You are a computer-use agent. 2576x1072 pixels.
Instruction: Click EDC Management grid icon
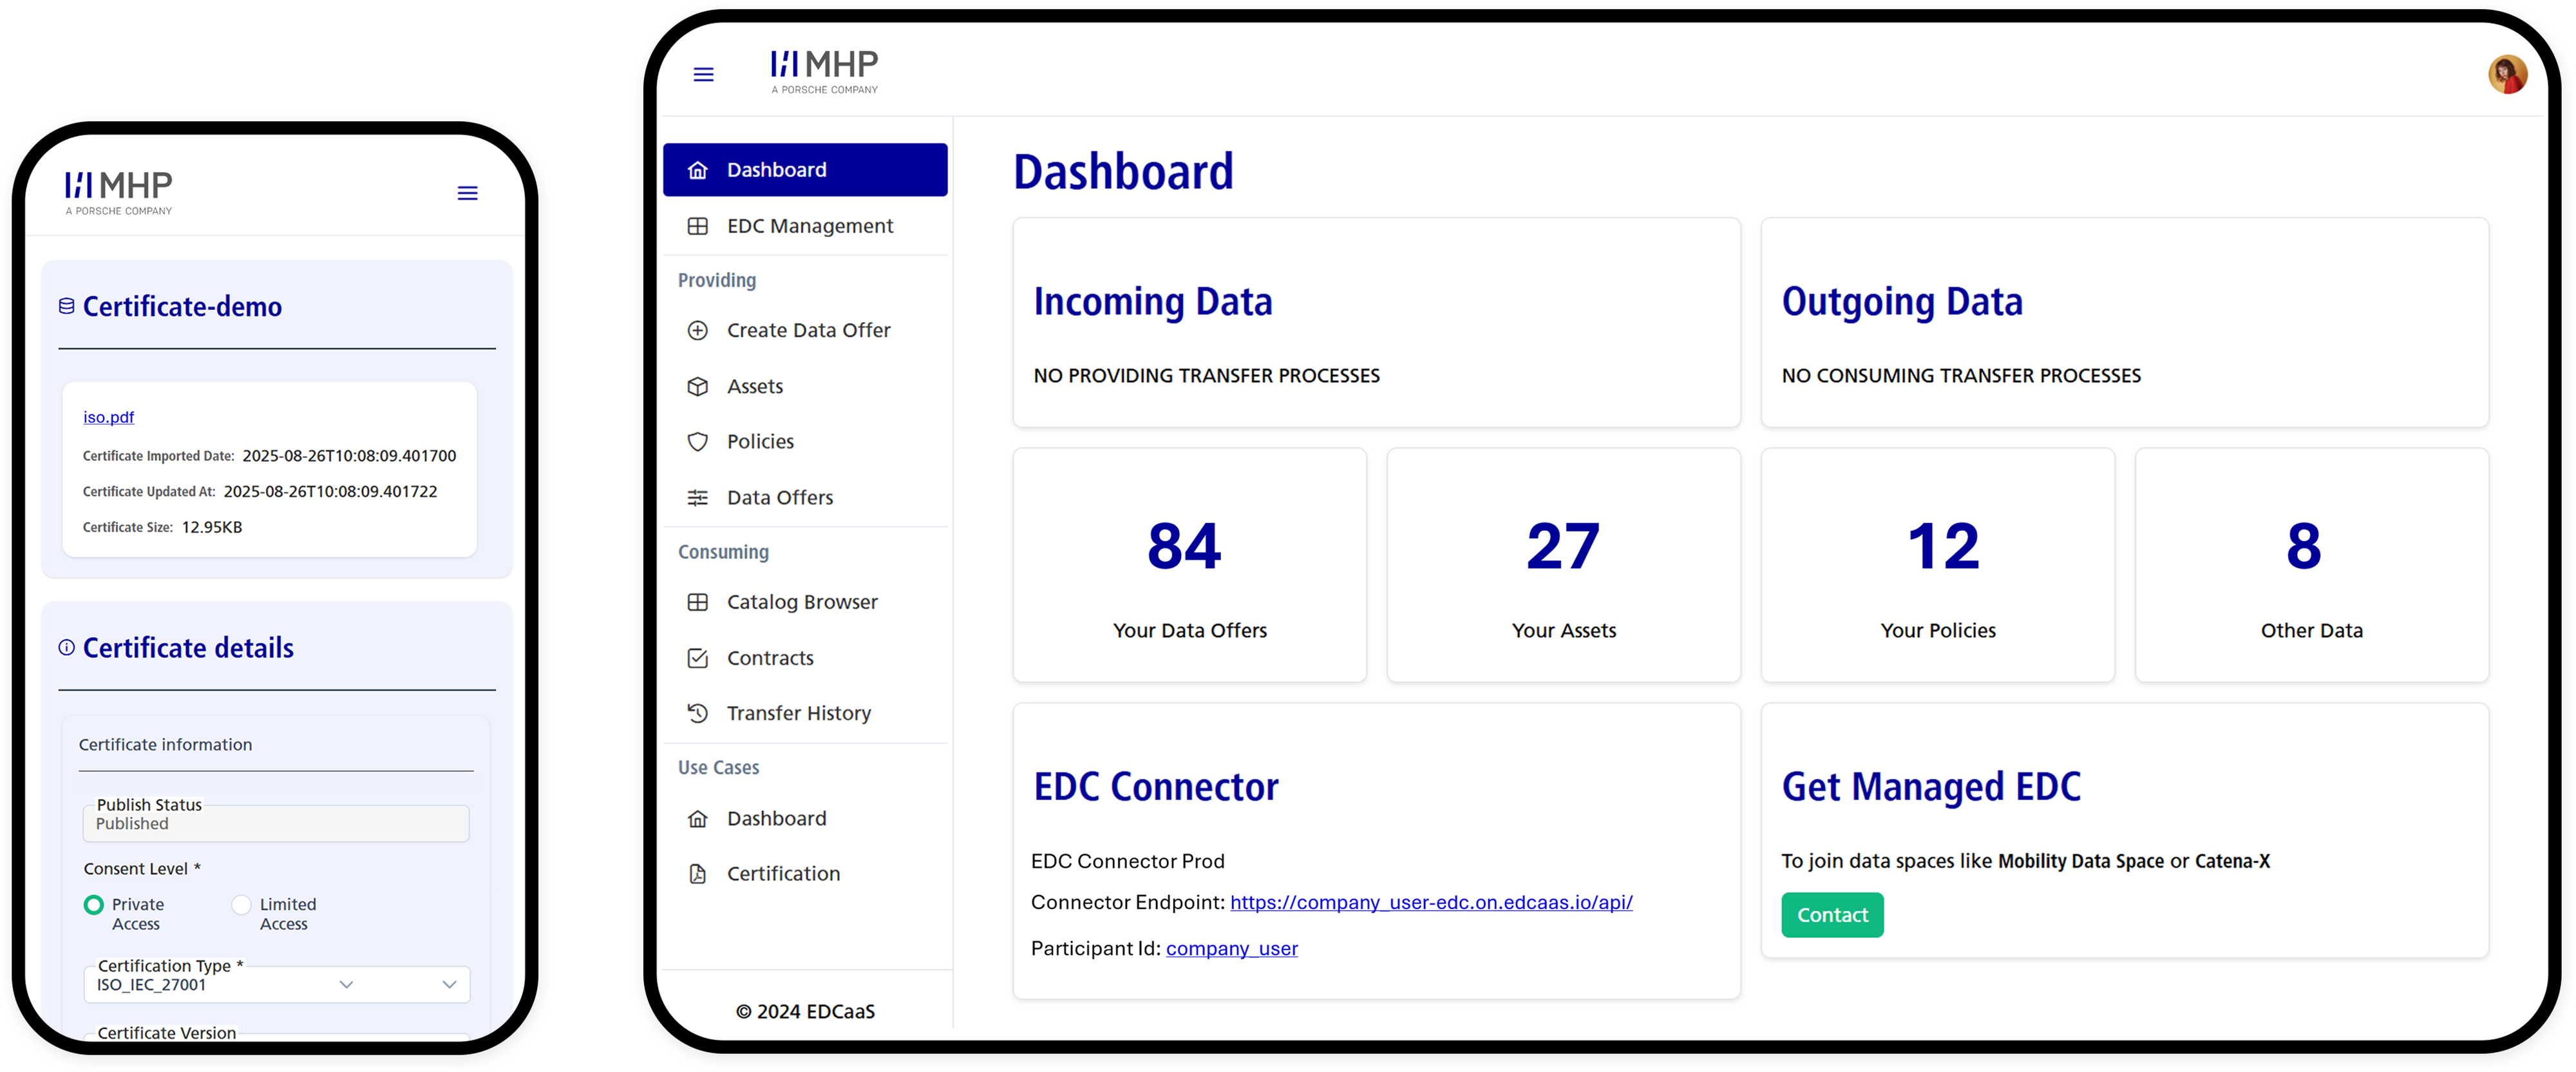698,226
